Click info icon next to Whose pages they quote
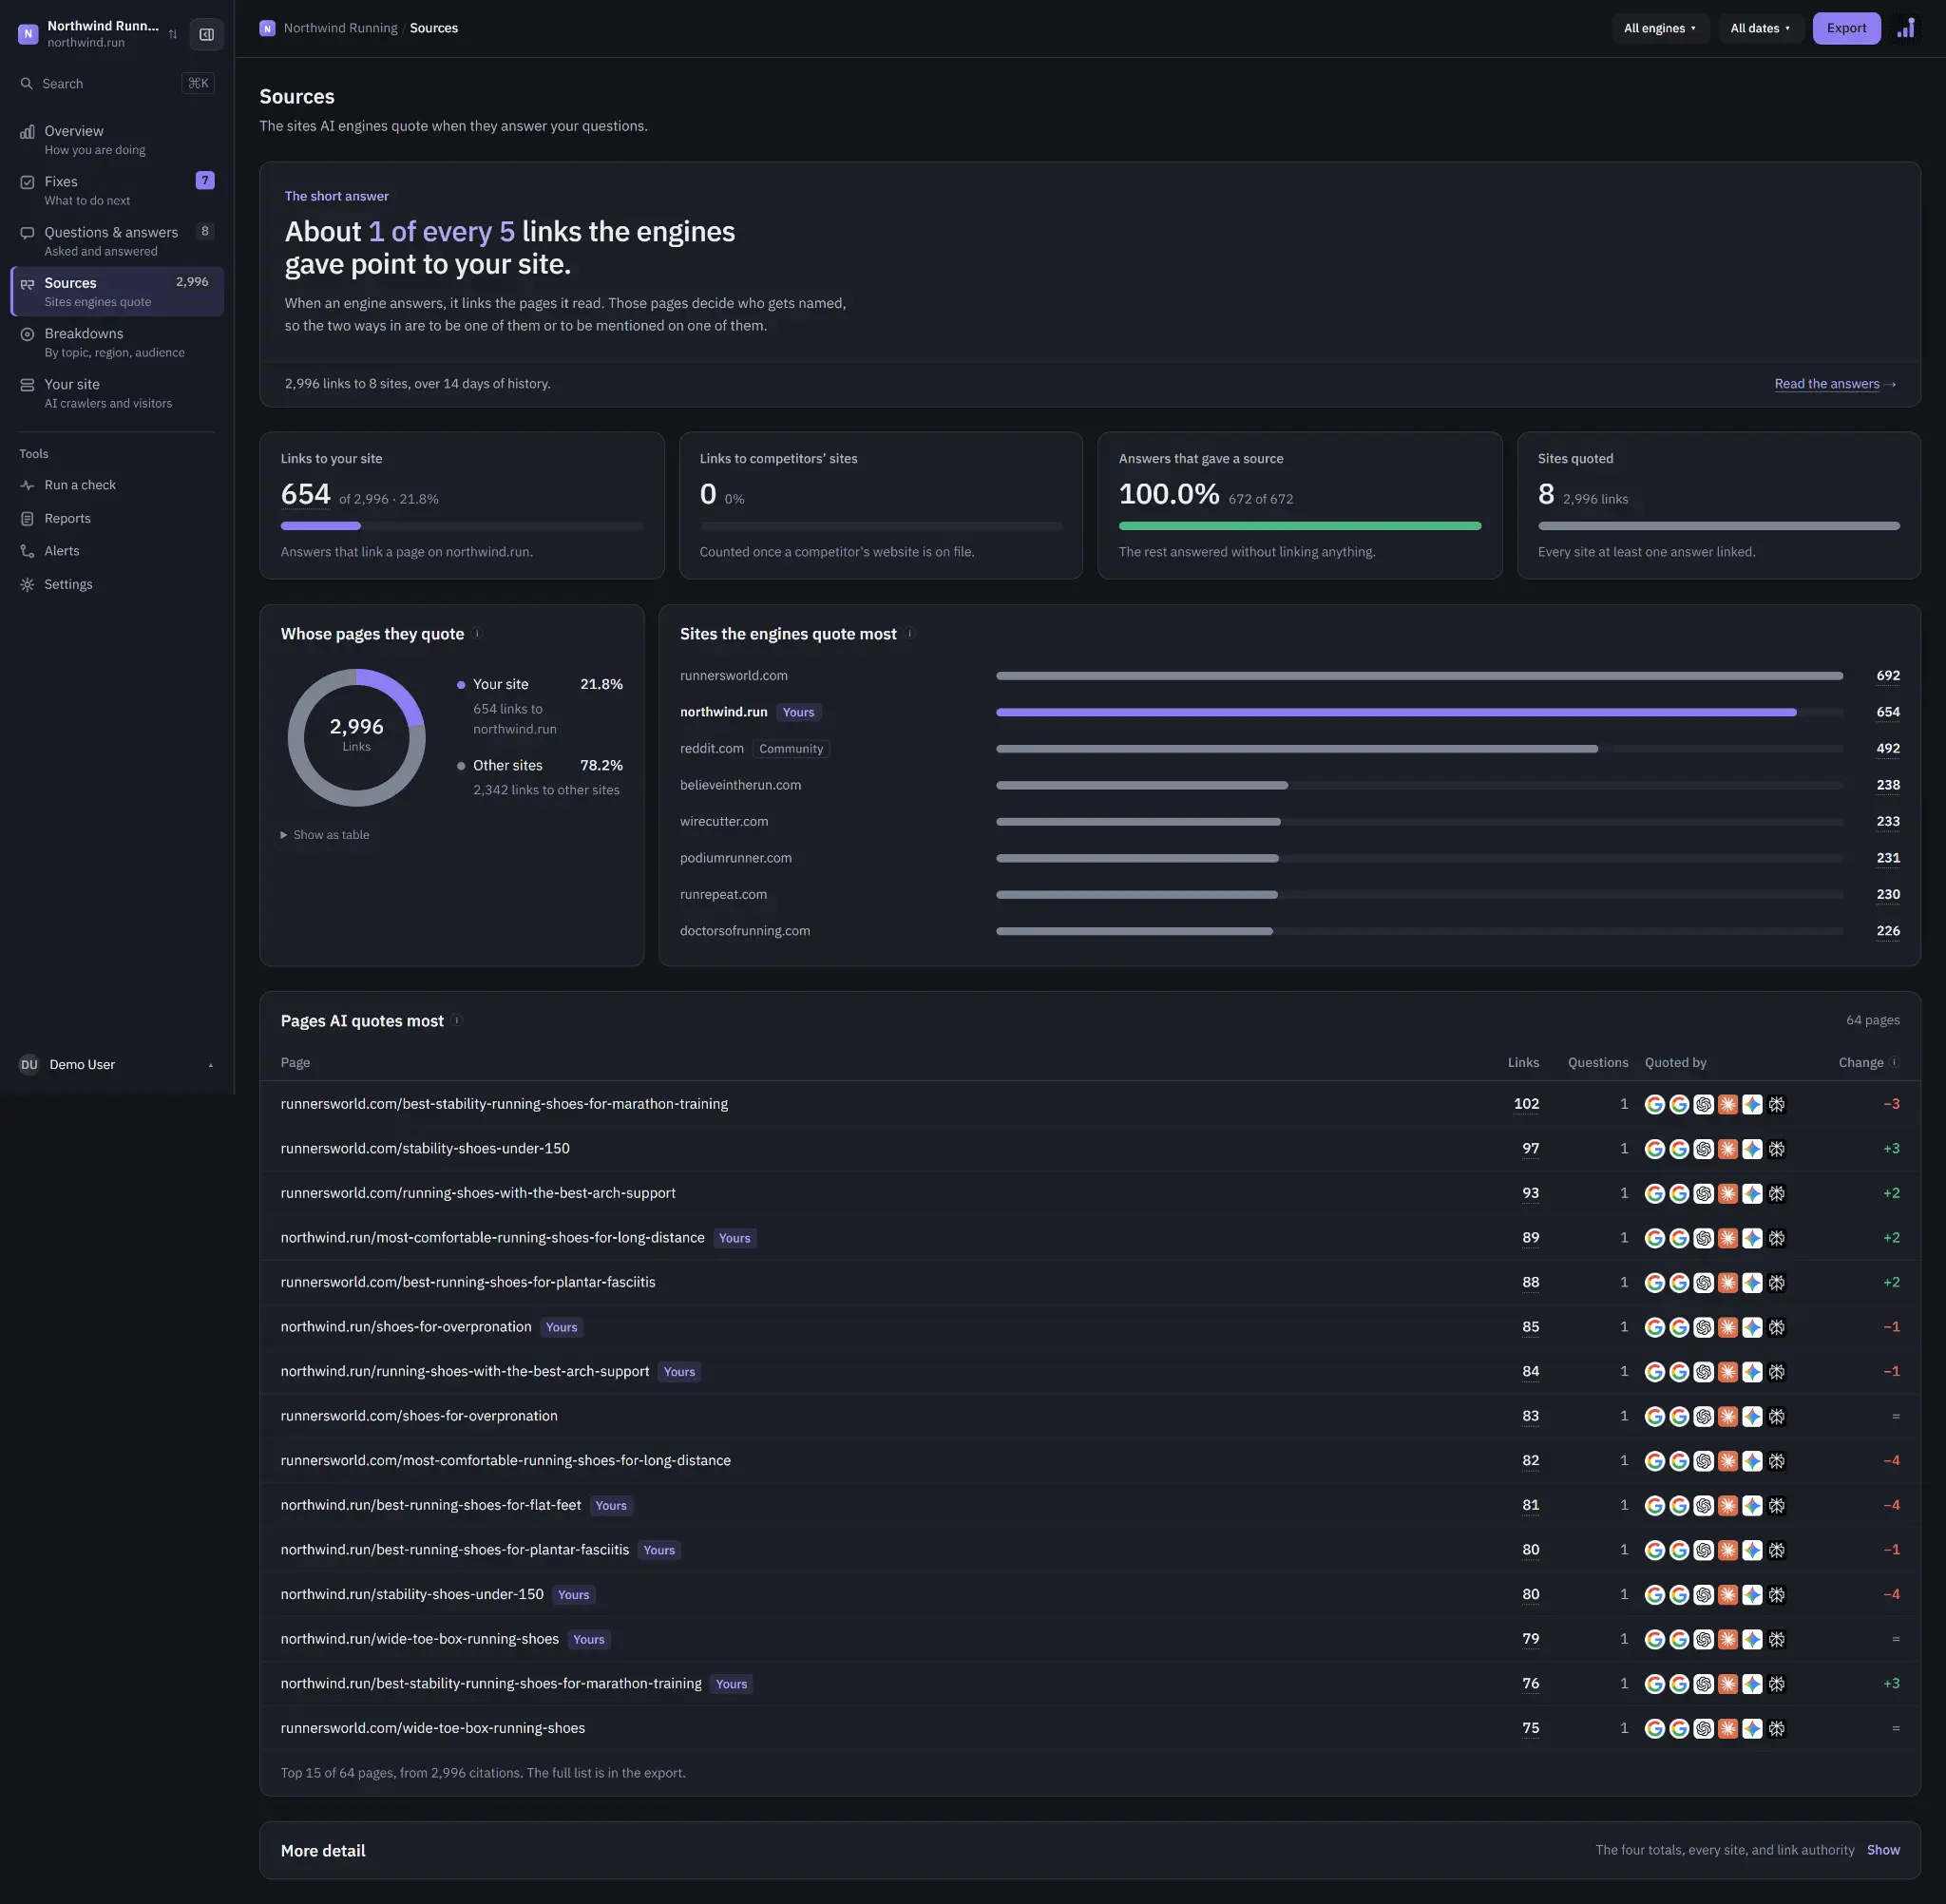The image size is (1946, 1904). pyautogui.click(x=477, y=633)
